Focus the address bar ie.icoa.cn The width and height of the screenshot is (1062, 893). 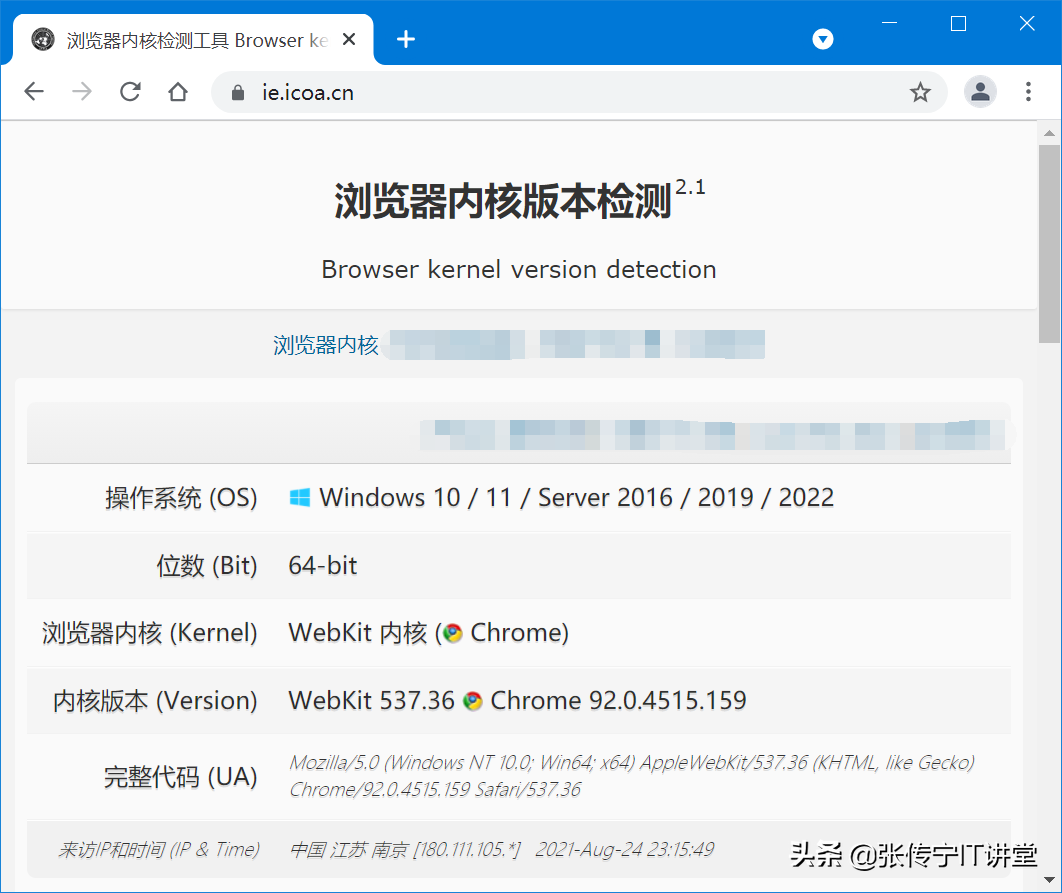[x=579, y=92]
